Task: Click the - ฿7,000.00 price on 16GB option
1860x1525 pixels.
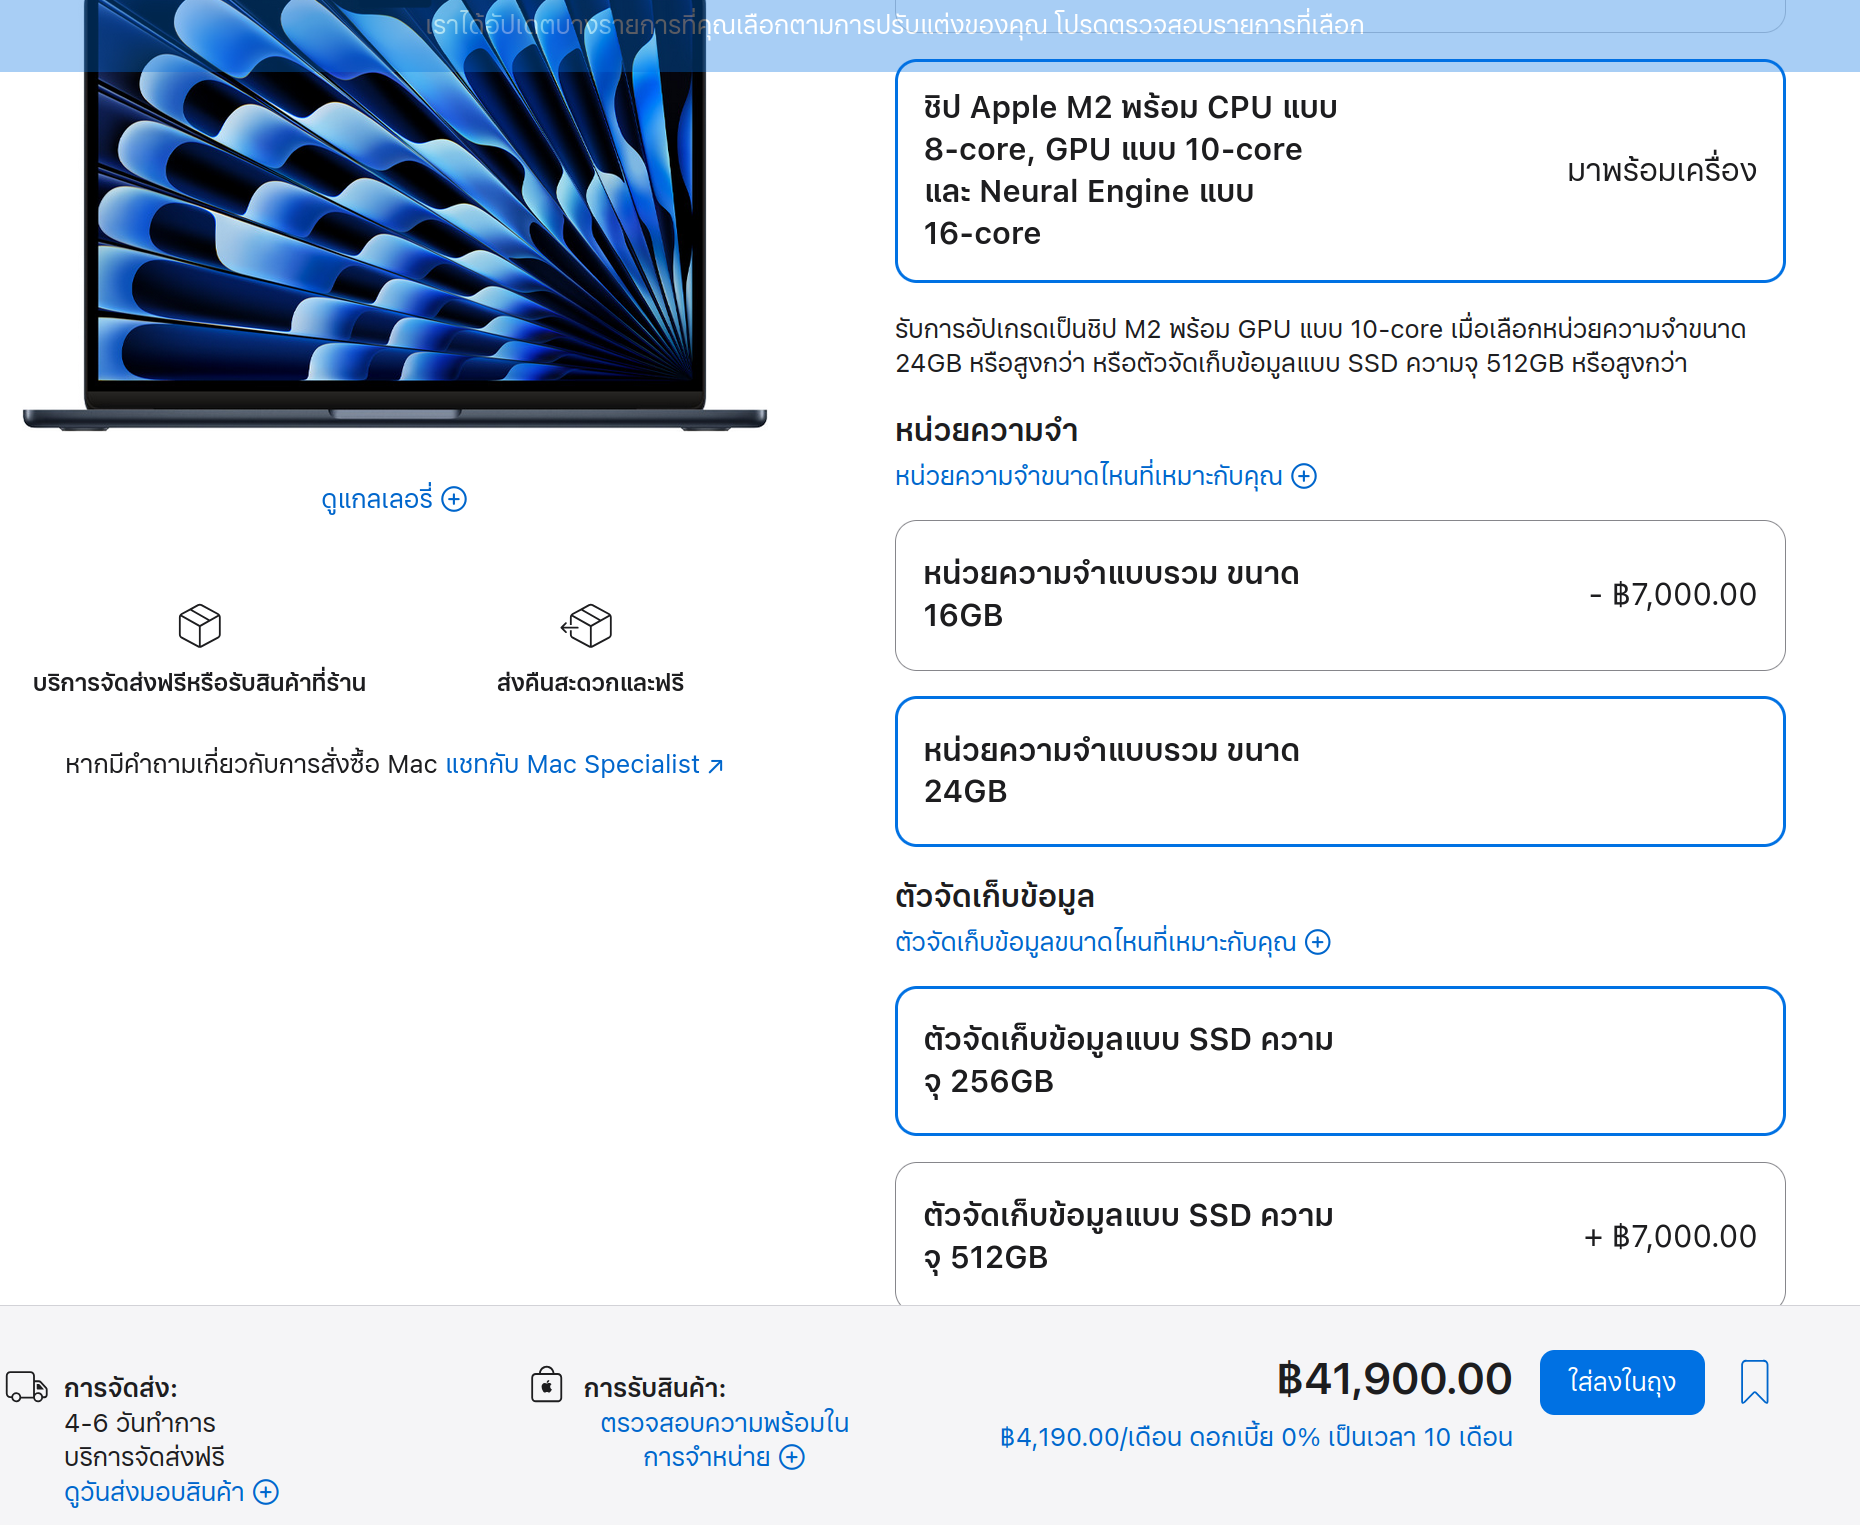Action: (x=1673, y=595)
